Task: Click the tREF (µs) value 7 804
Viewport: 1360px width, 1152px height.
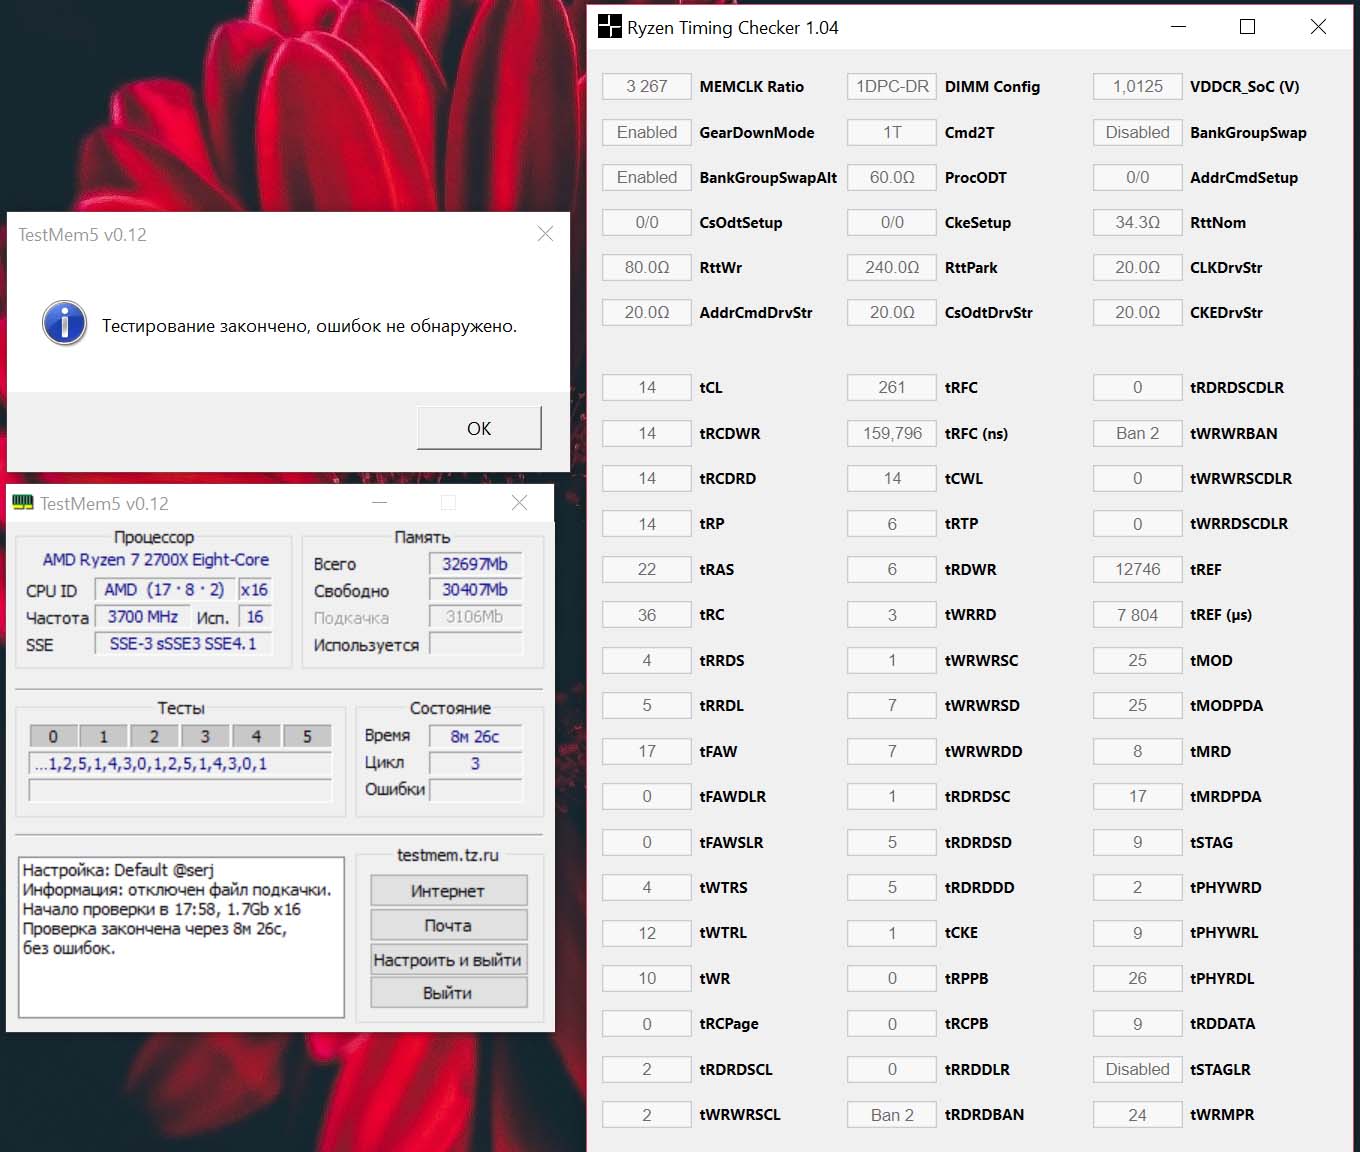Action: [x=1138, y=614]
